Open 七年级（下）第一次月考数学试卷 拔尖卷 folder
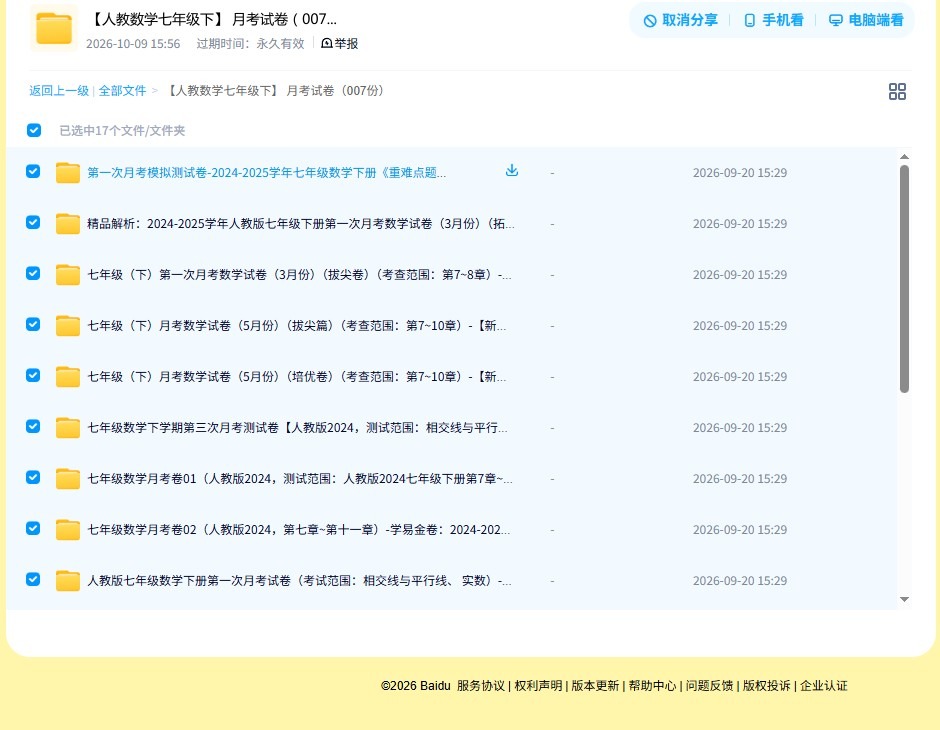 [x=299, y=274]
